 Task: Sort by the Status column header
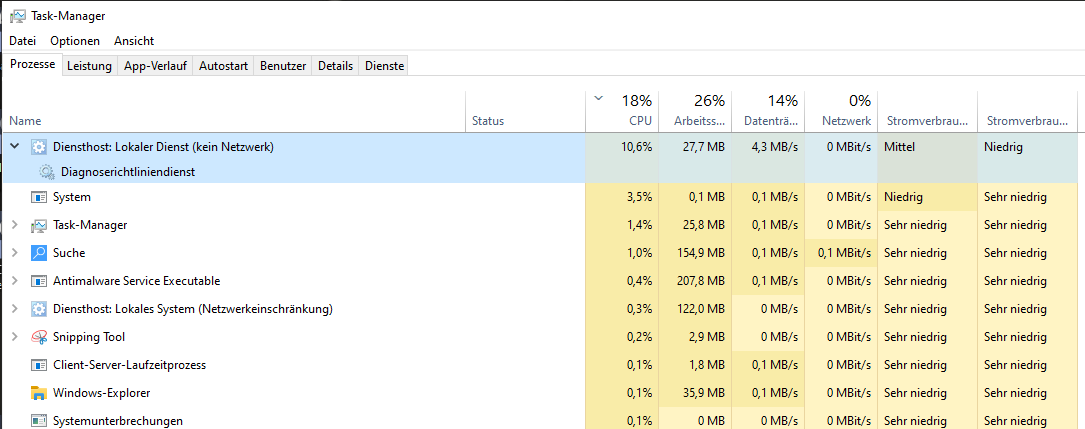(525, 111)
